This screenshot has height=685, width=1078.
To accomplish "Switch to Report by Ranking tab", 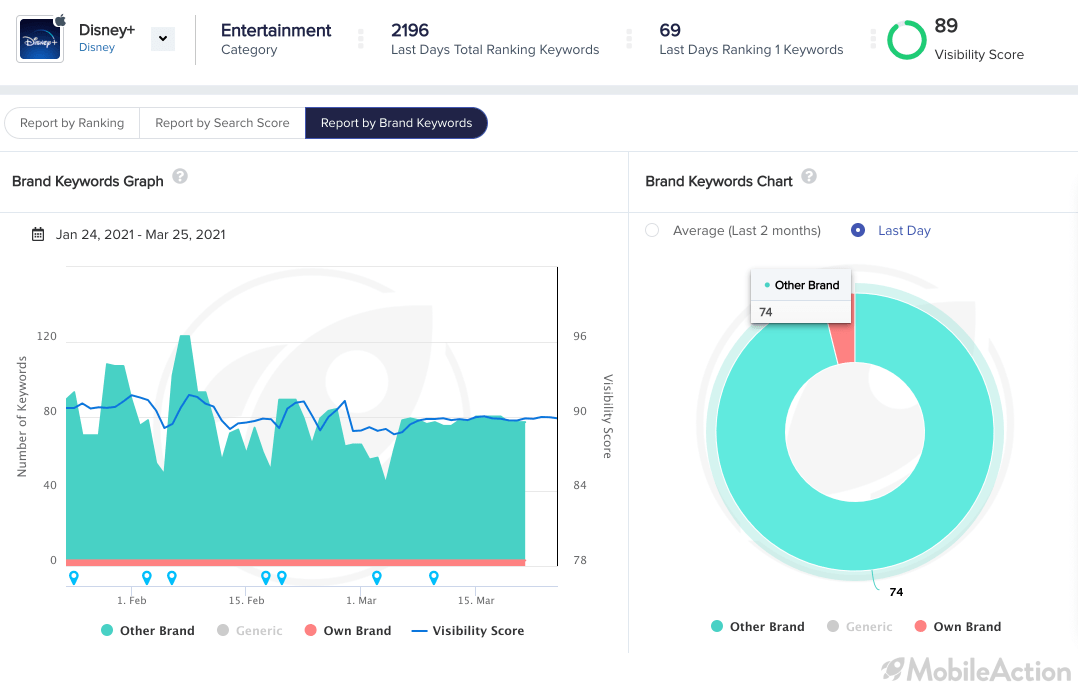I will (72, 123).
